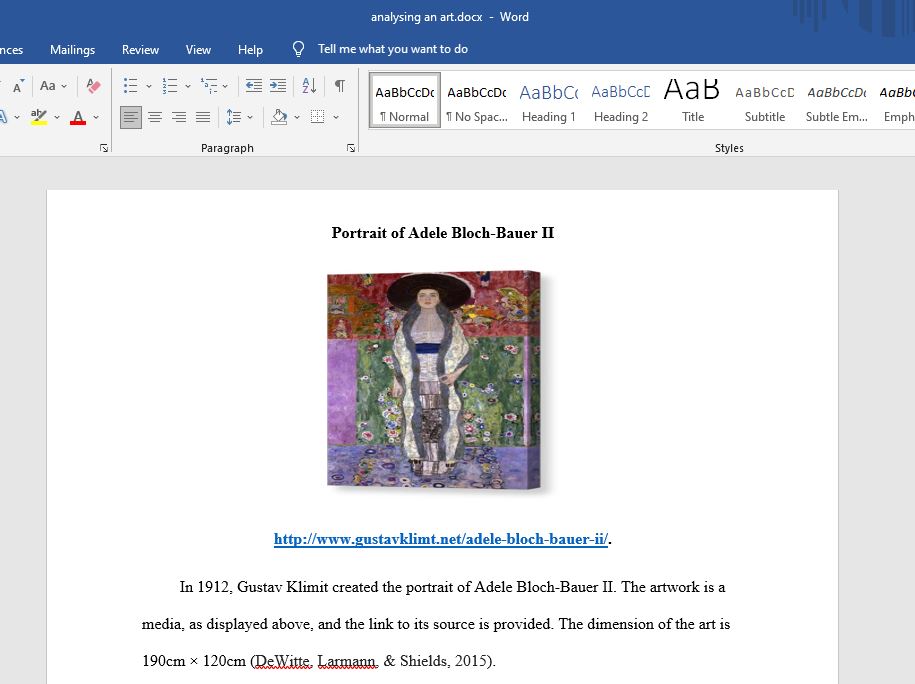Viewport: 915px width, 684px height.
Task: Apply the Emphasis style
Action: (896, 100)
